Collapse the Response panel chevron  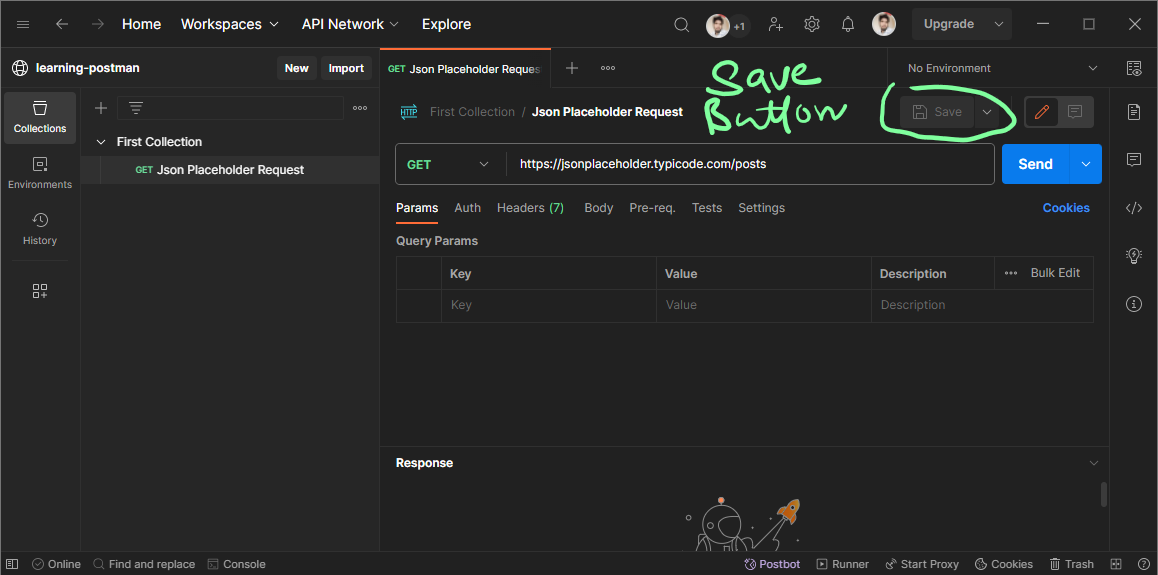(x=1094, y=463)
